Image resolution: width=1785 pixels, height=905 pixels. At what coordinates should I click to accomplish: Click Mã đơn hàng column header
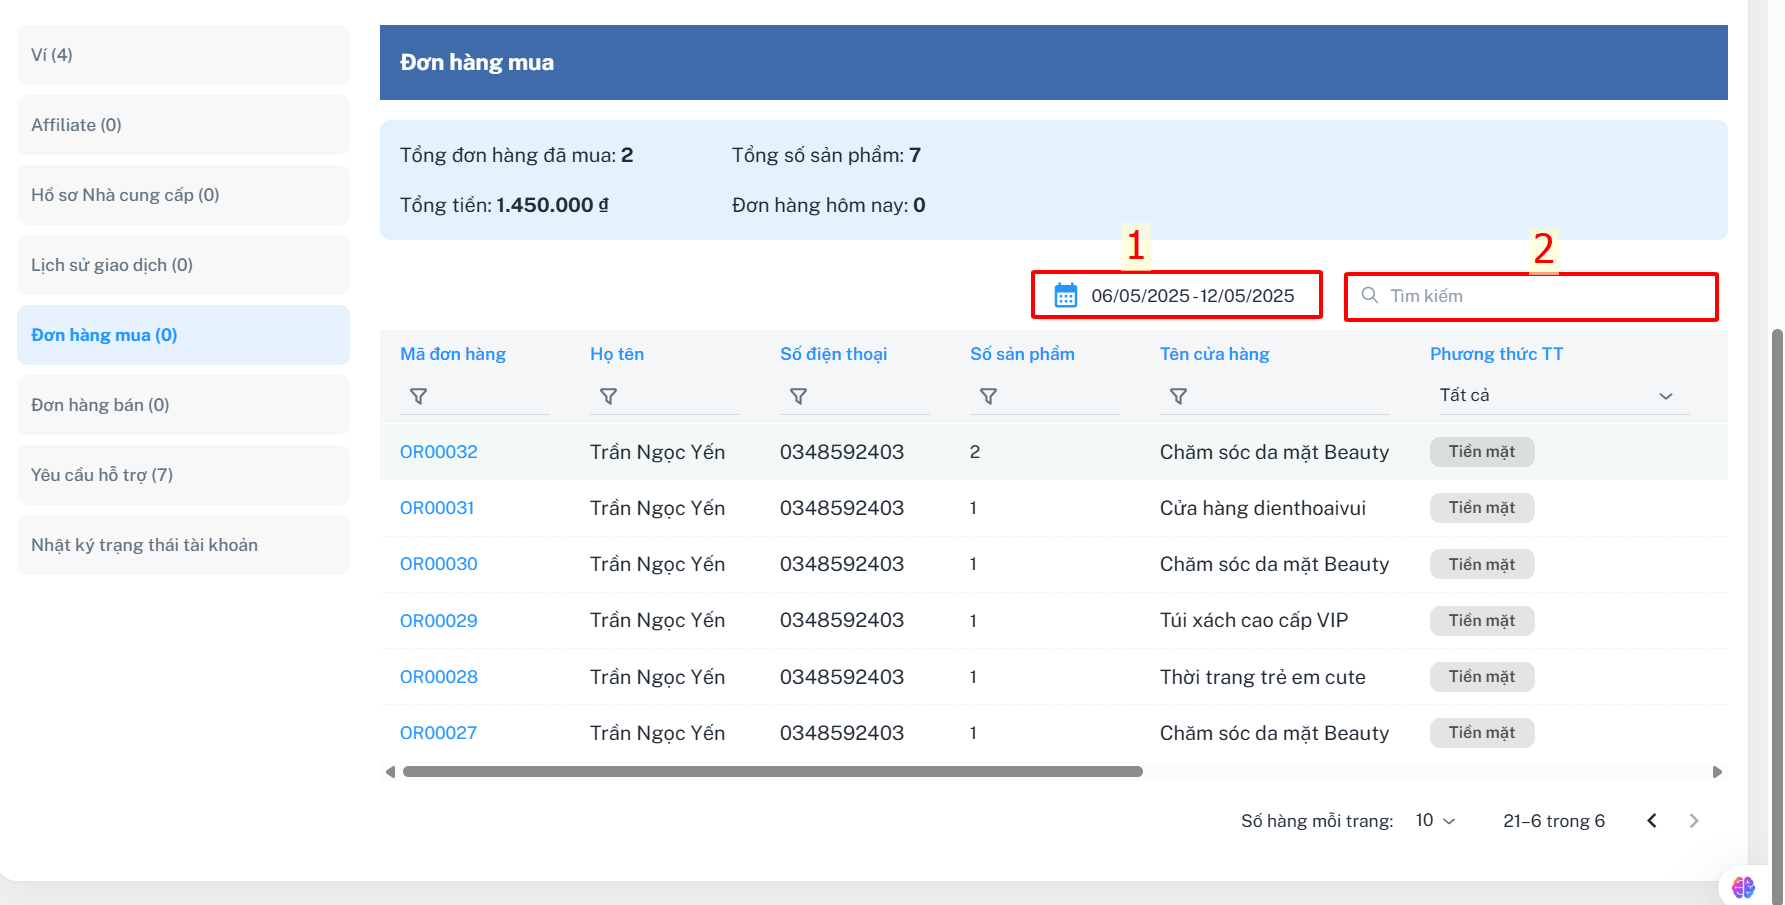click(x=453, y=354)
